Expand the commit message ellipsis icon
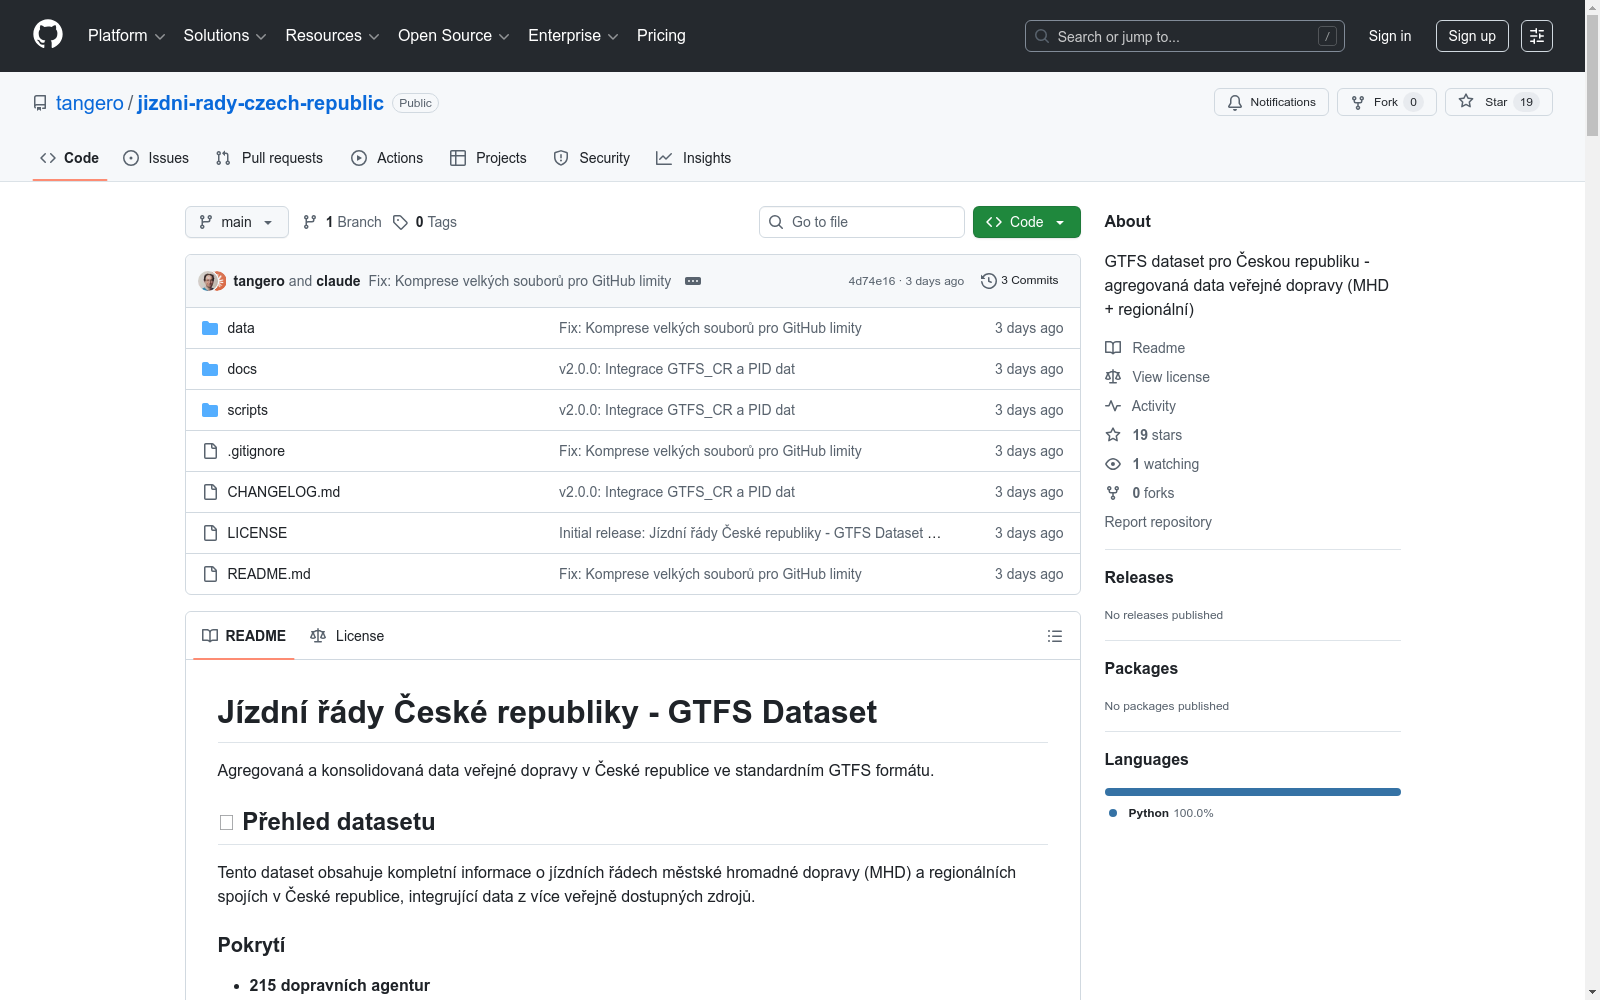This screenshot has width=1600, height=1000. tap(693, 281)
